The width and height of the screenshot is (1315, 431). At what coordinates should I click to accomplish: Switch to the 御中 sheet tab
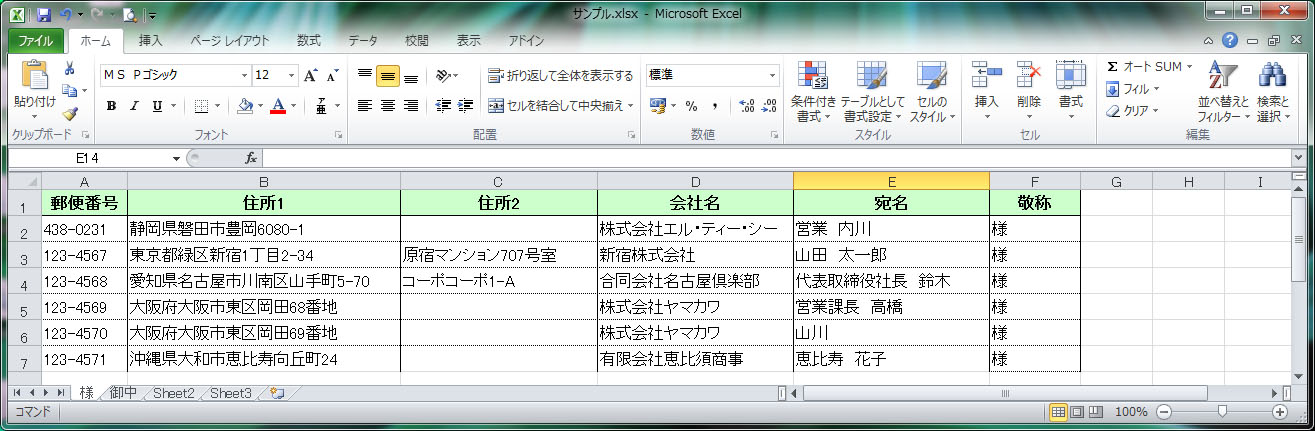pyautogui.click(x=123, y=393)
